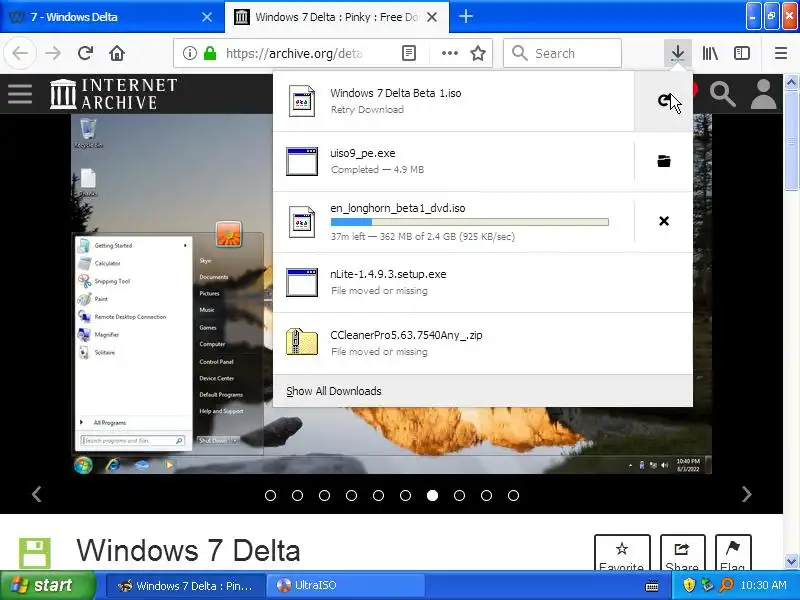Switch to UltraISO in the taskbar

point(345,585)
